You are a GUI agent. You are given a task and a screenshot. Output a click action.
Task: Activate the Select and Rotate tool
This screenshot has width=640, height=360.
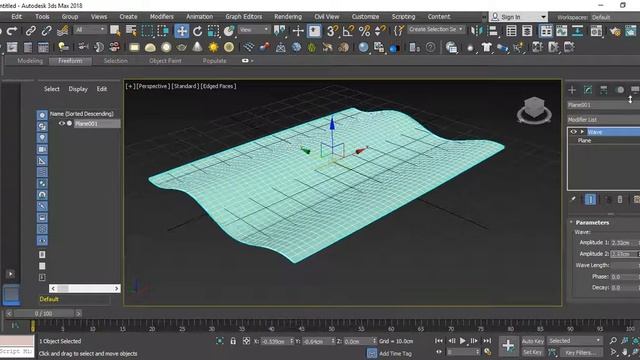198,31
